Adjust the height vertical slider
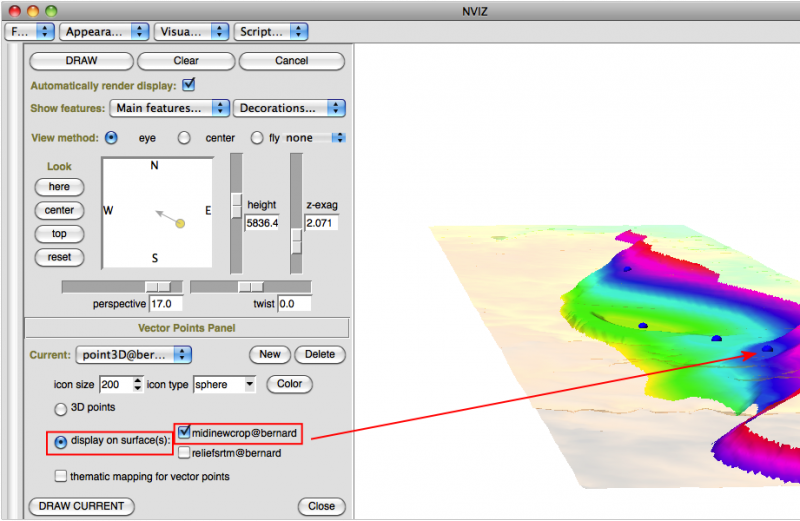The height and width of the screenshot is (521, 800). click(x=237, y=204)
